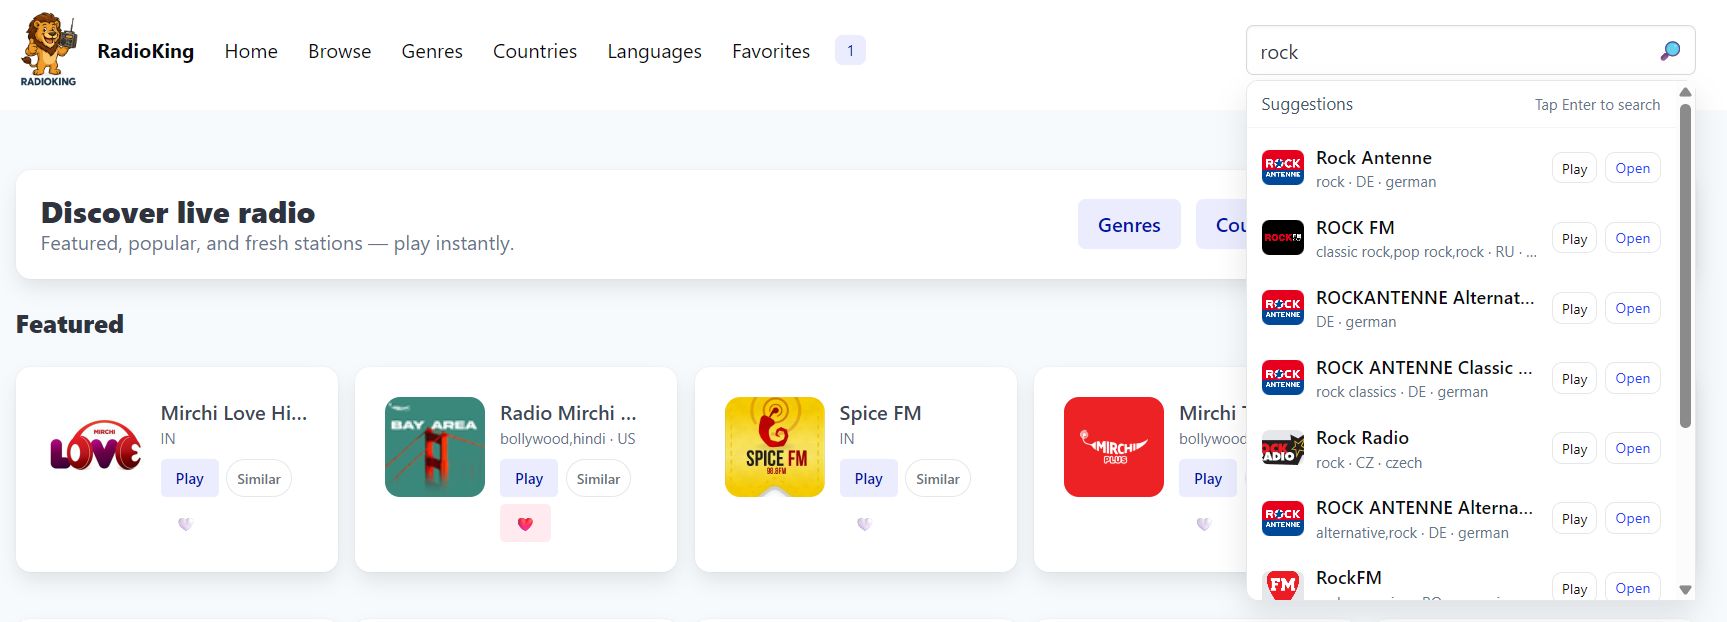1727x622 pixels.
Task: Click the ROCK ANTENNE Classic logo icon
Action: (x=1282, y=378)
